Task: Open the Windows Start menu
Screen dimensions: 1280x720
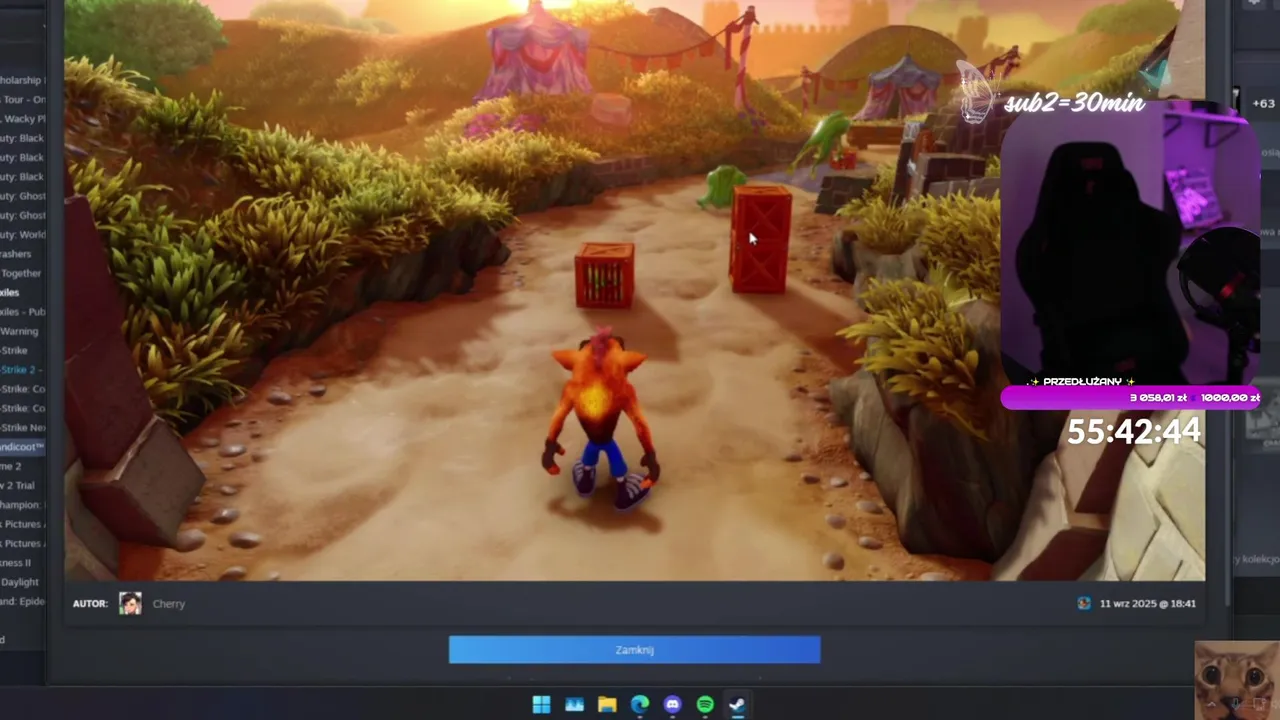Action: 541,705
